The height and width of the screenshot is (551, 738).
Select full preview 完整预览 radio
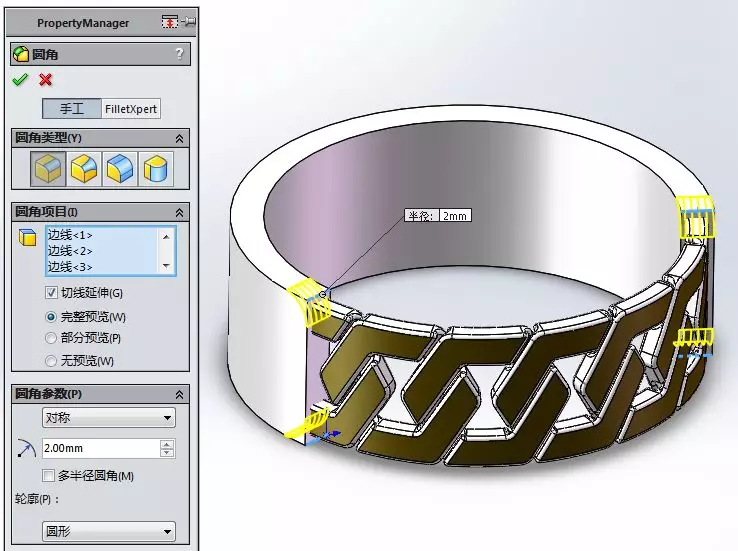(x=51, y=317)
